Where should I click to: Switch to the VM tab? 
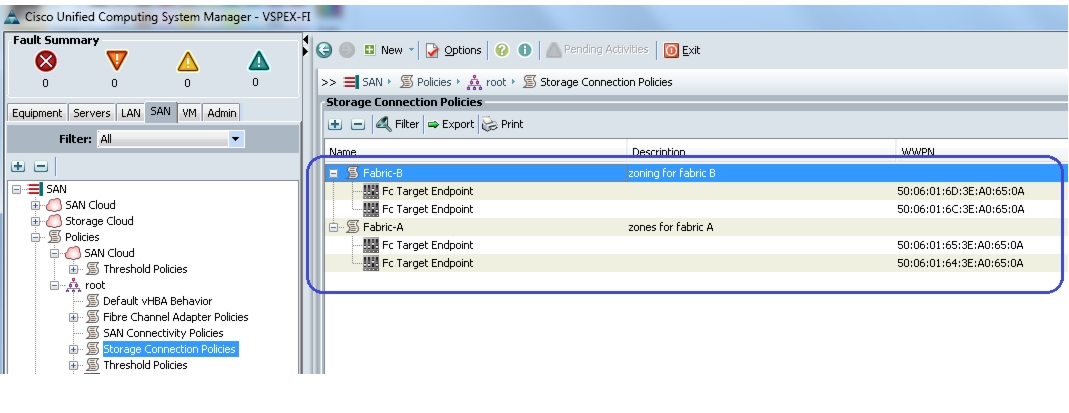[190, 113]
